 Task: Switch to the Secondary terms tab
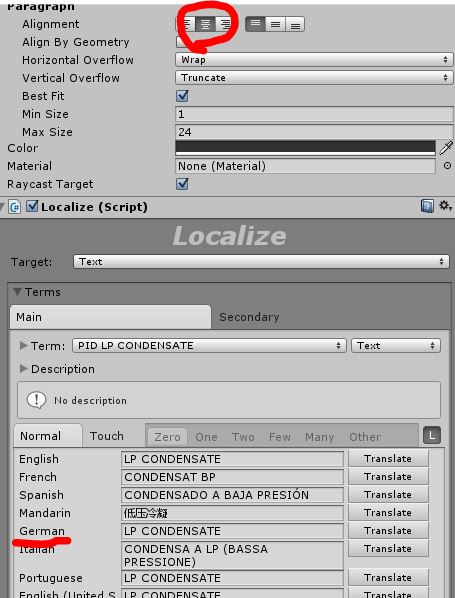tap(249, 317)
